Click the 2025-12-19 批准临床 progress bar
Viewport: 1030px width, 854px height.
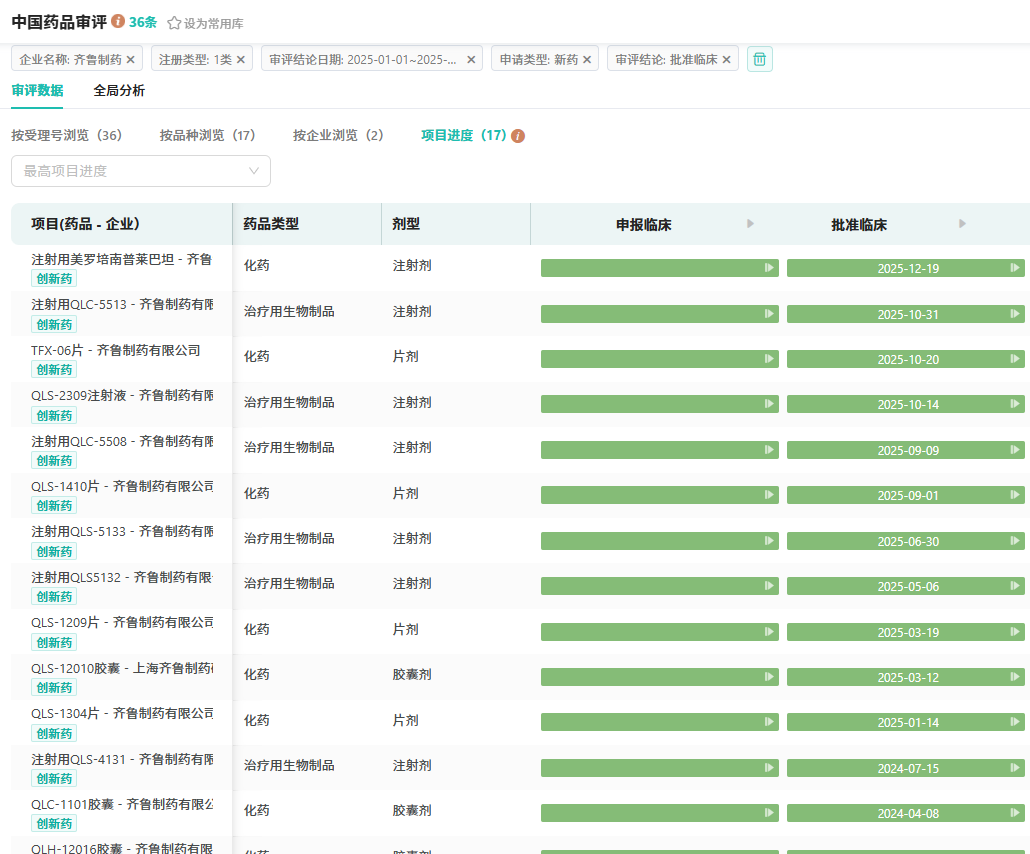(x=906, y=268)
